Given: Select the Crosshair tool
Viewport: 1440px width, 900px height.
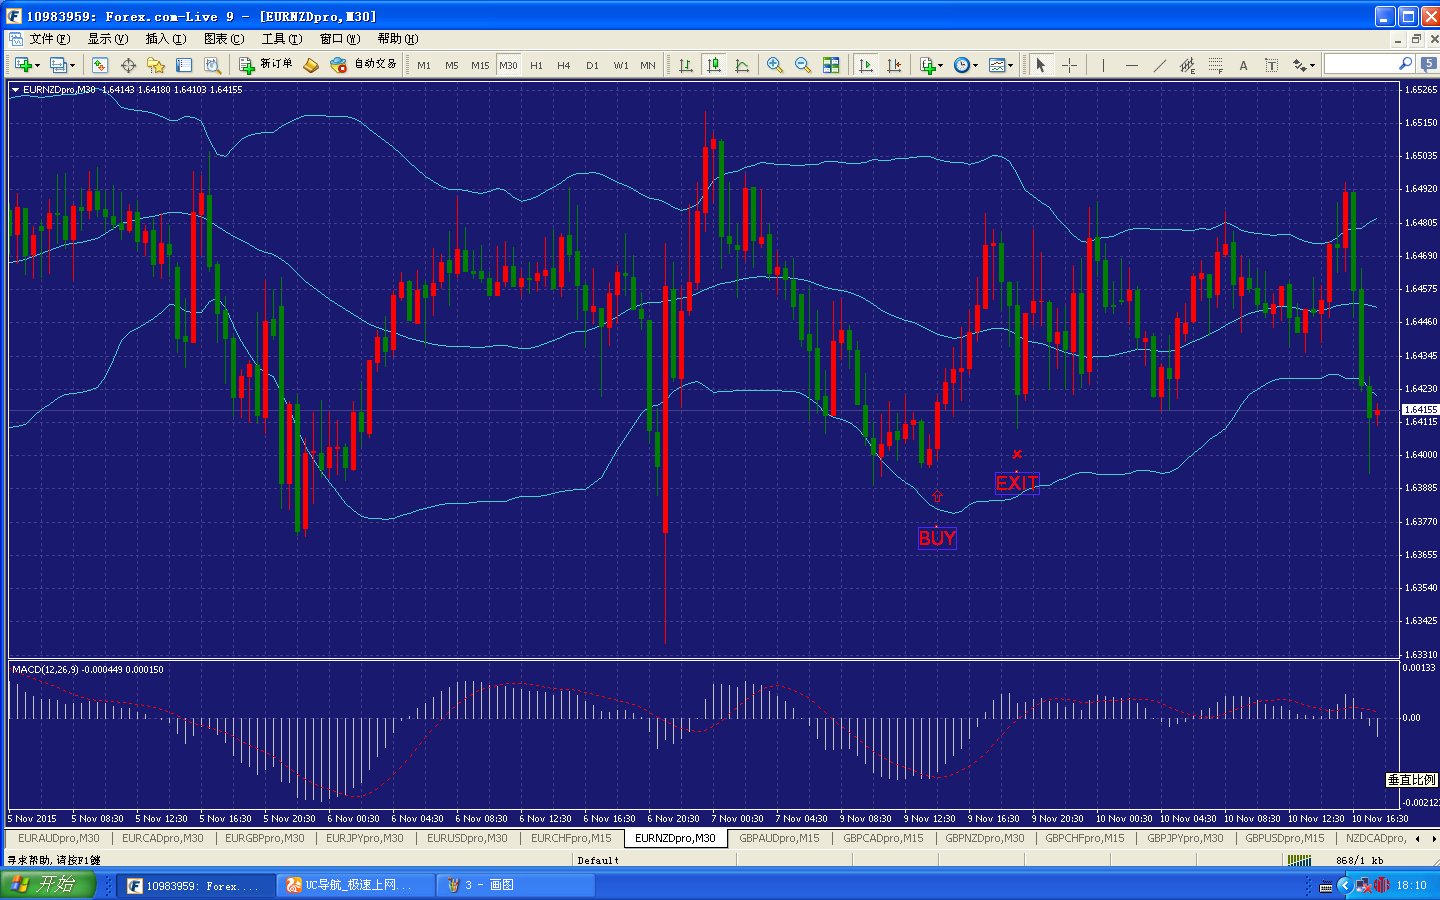Looking at the screenshot, I should tap(1069, 65).
